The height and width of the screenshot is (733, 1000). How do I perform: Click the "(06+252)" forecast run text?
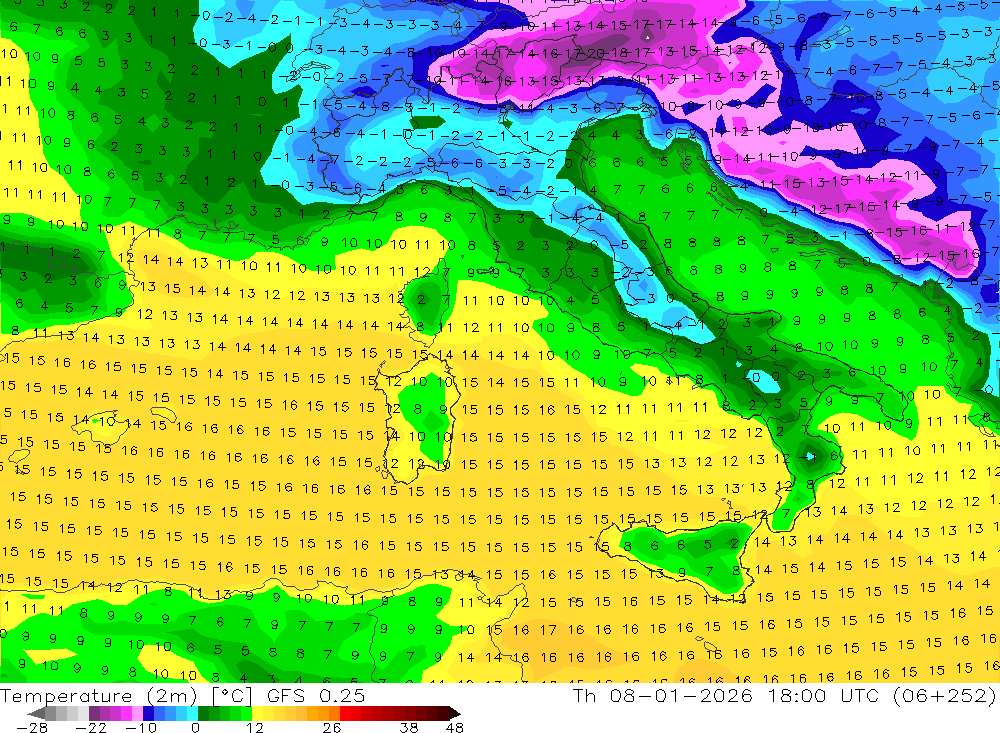944,695
